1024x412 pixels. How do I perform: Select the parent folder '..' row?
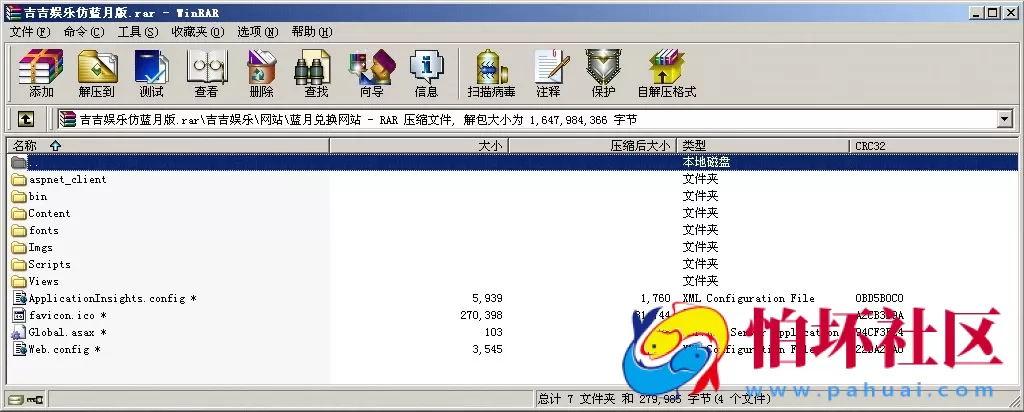coord(512,162)
